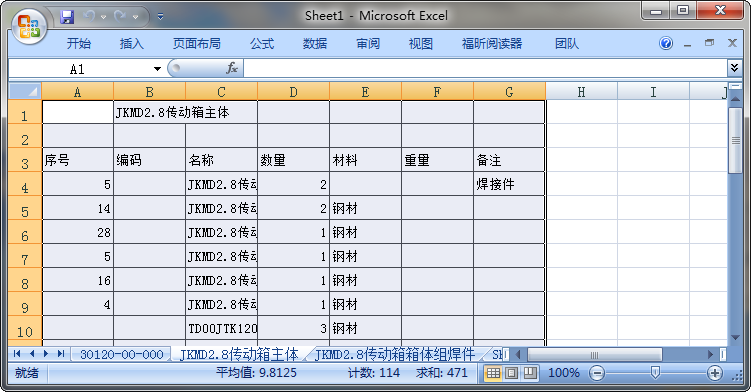Select the 焊接件 cell
The width and height of the screenshot is (751, 392).
point(509,184)
